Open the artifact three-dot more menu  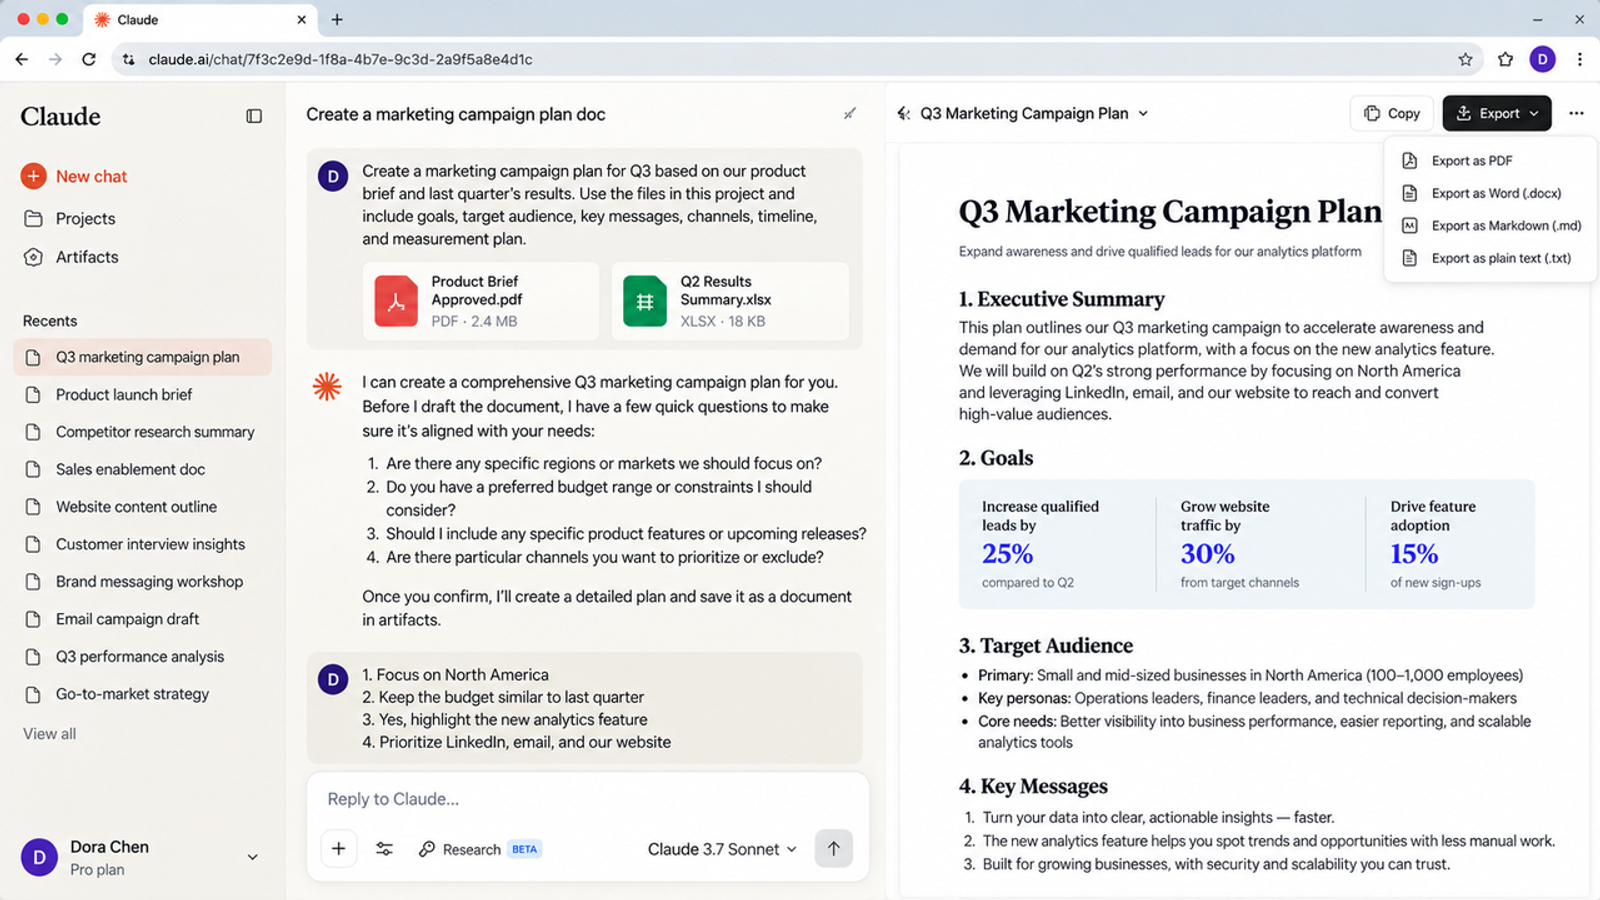[x=1576, y=113]
